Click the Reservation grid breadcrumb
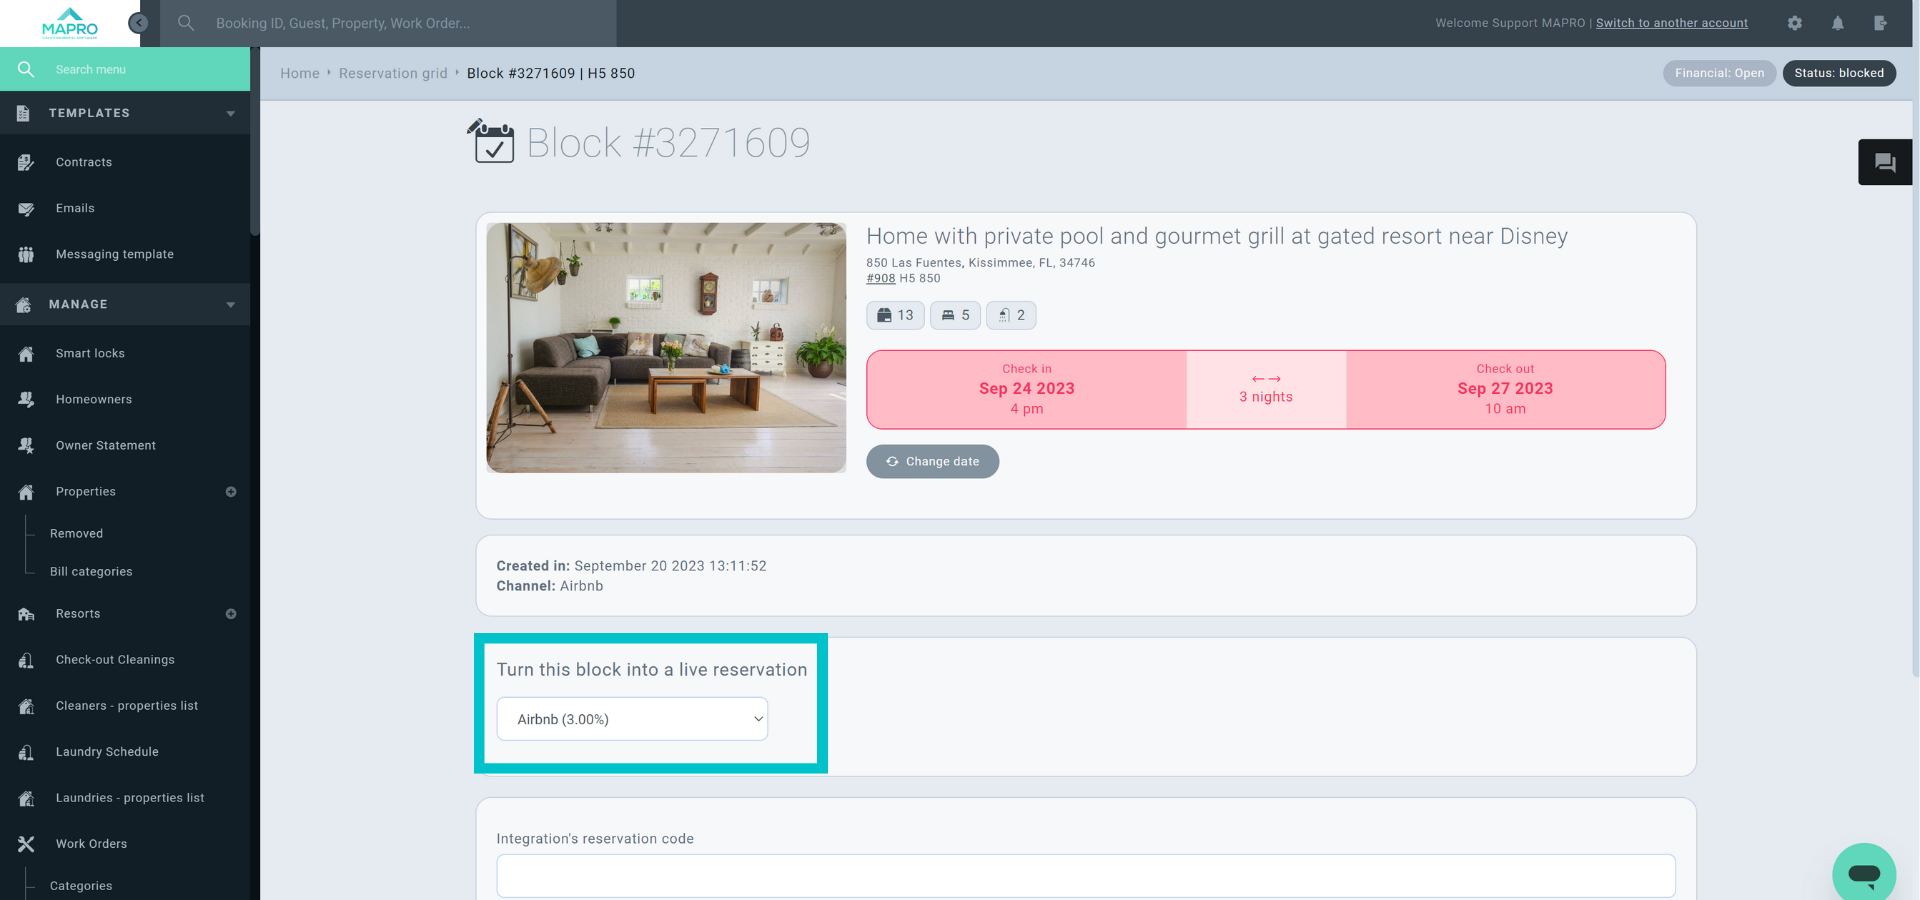 pos(393,74)
